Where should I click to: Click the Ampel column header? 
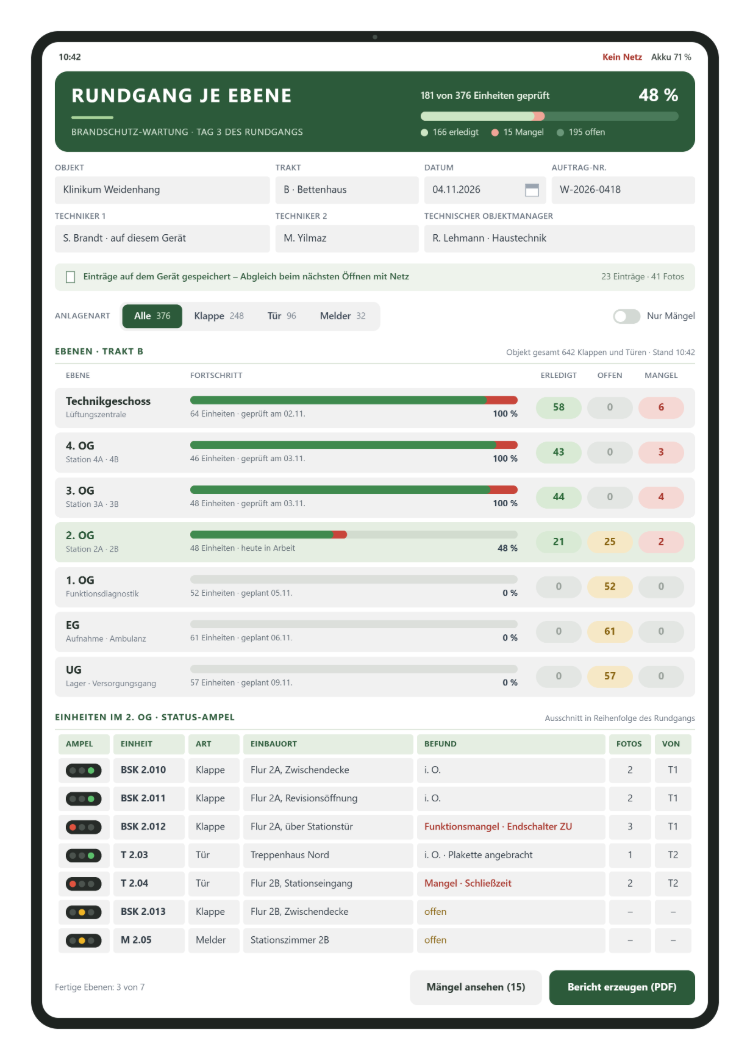tap(84, 744)
